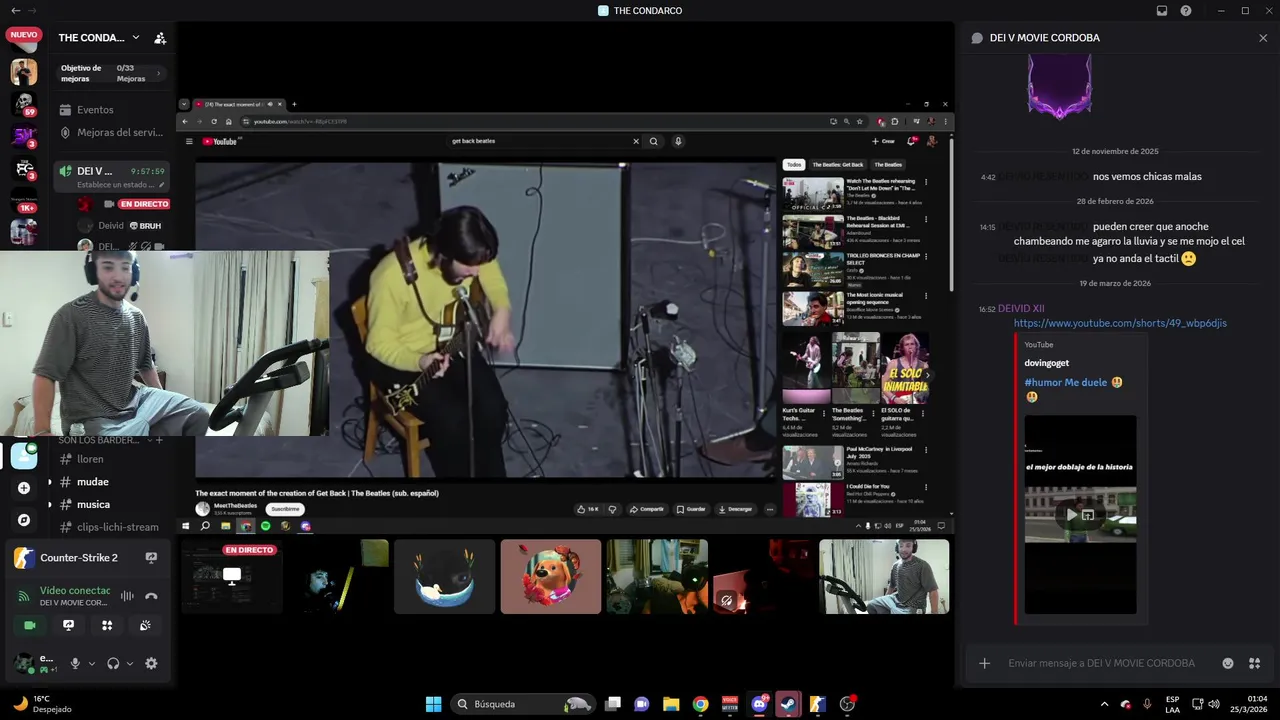Viewport: 1280px width, 720px height.
Task: Click Compartir under the streamed video
Action: pyautogui.click(x=647, y=509)
